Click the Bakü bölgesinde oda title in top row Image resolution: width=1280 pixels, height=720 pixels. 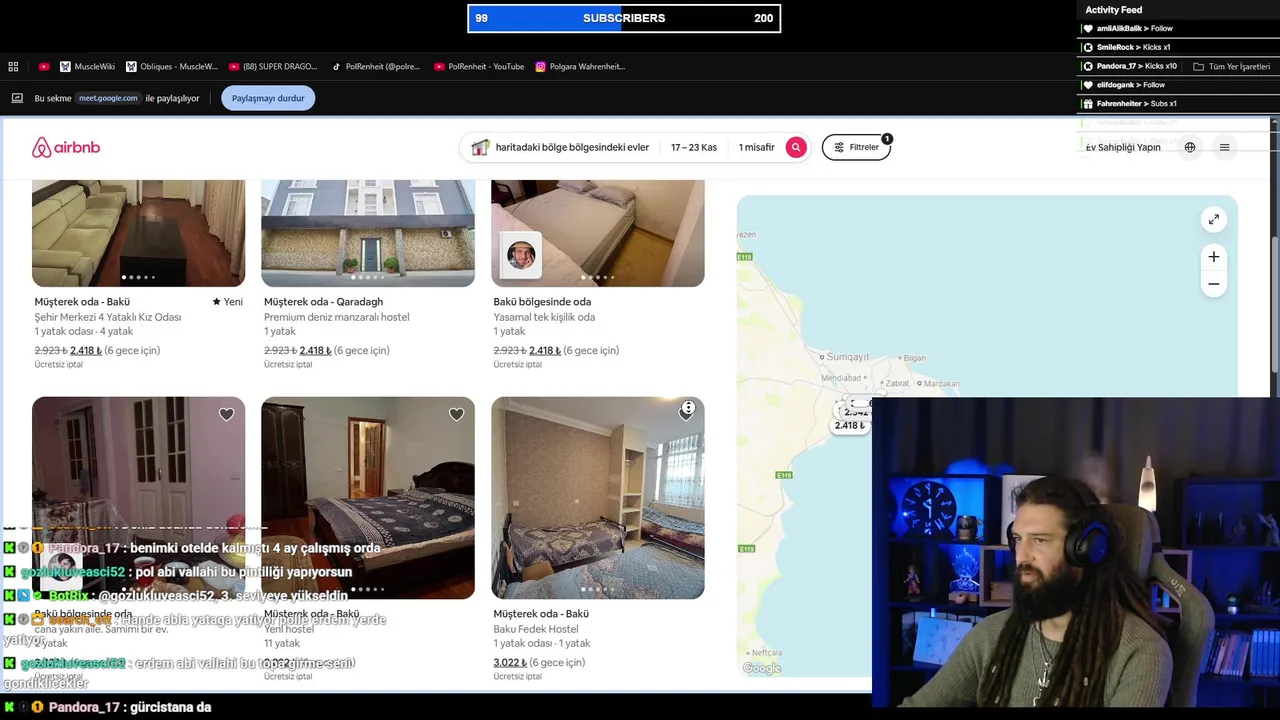[542, 302]
